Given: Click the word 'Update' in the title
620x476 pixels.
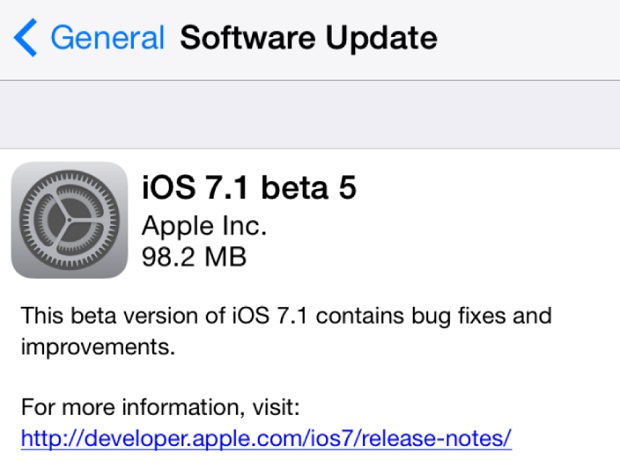Looking at the screenshot, I should (382, 39).
